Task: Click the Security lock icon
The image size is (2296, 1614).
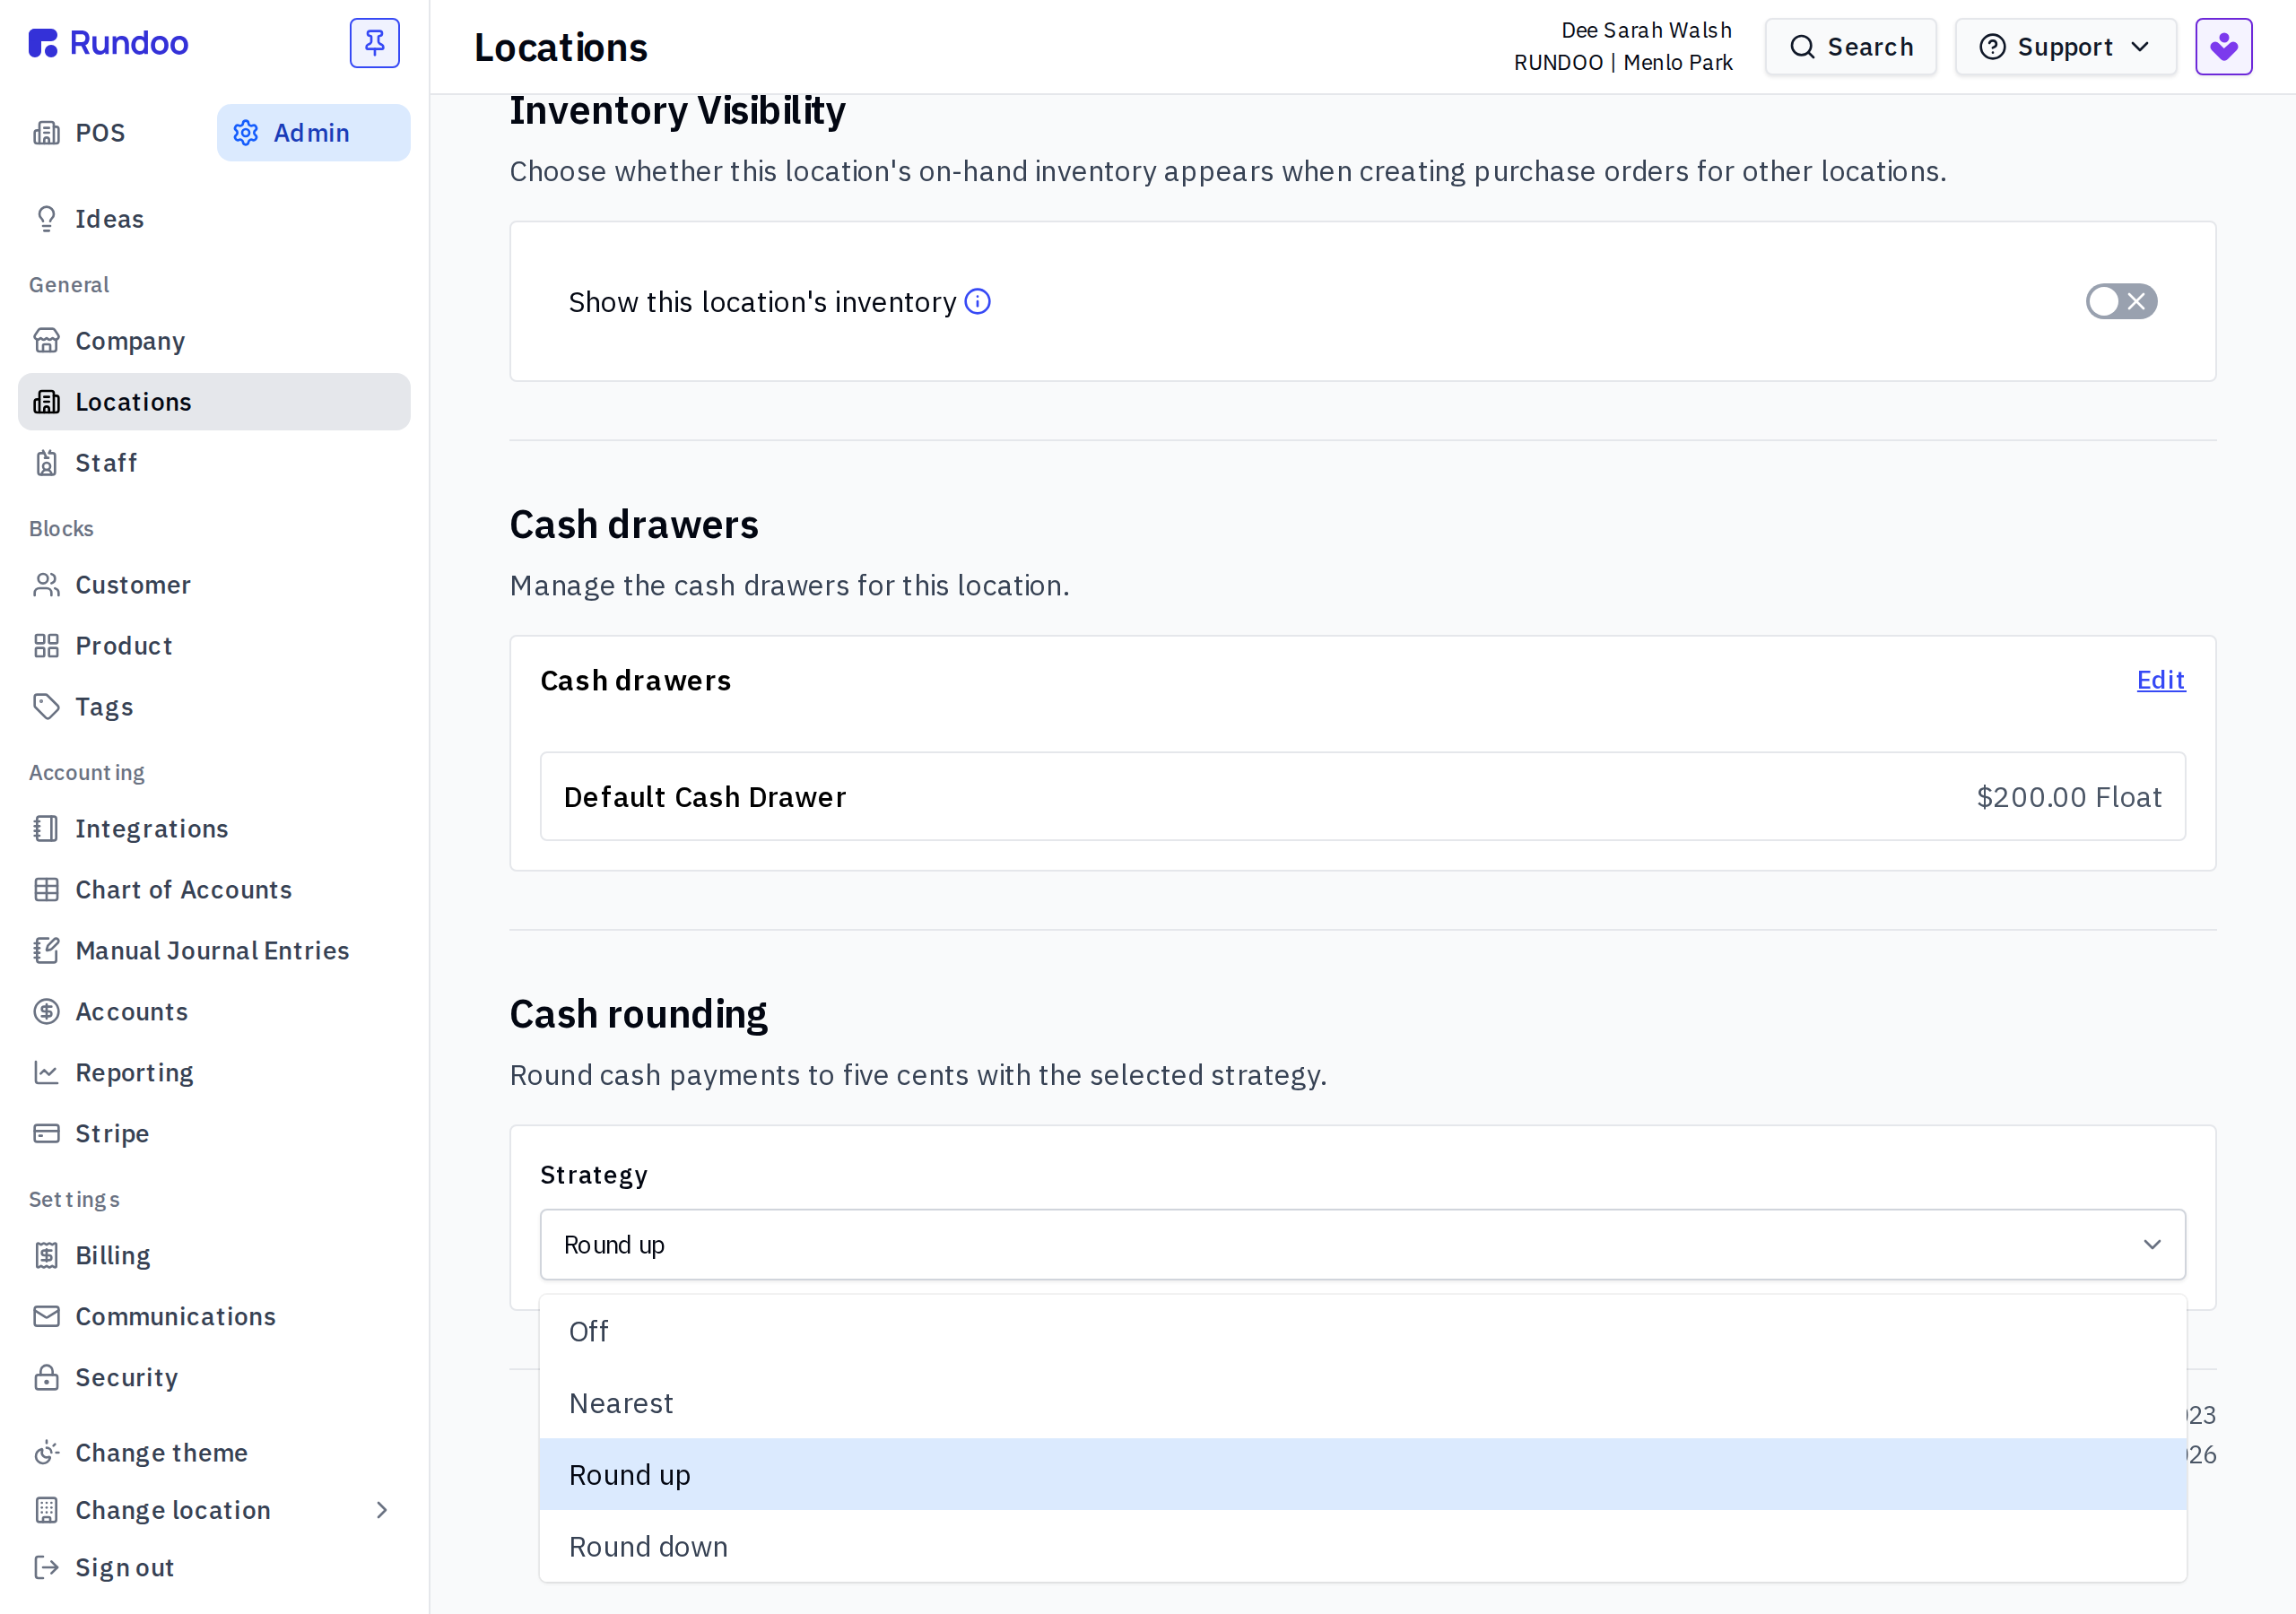Action: [x=46, y=1378]
